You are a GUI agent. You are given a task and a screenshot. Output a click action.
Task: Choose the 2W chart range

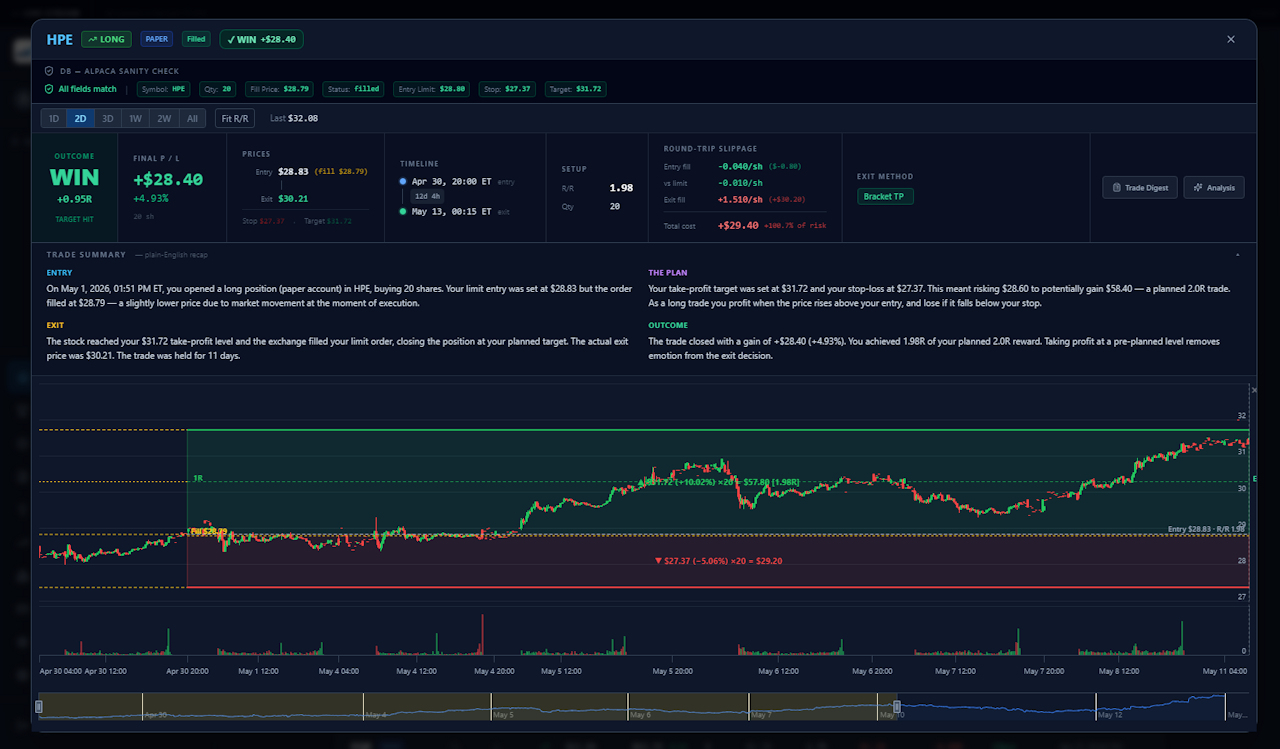pos(164,118)
